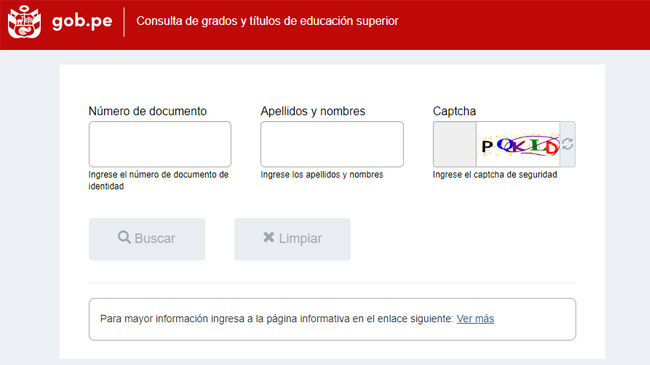This screenshot has height=365, width=650.
Task: Click the 'Consulta de grados y títulos' header title
Action: [267, 21]
